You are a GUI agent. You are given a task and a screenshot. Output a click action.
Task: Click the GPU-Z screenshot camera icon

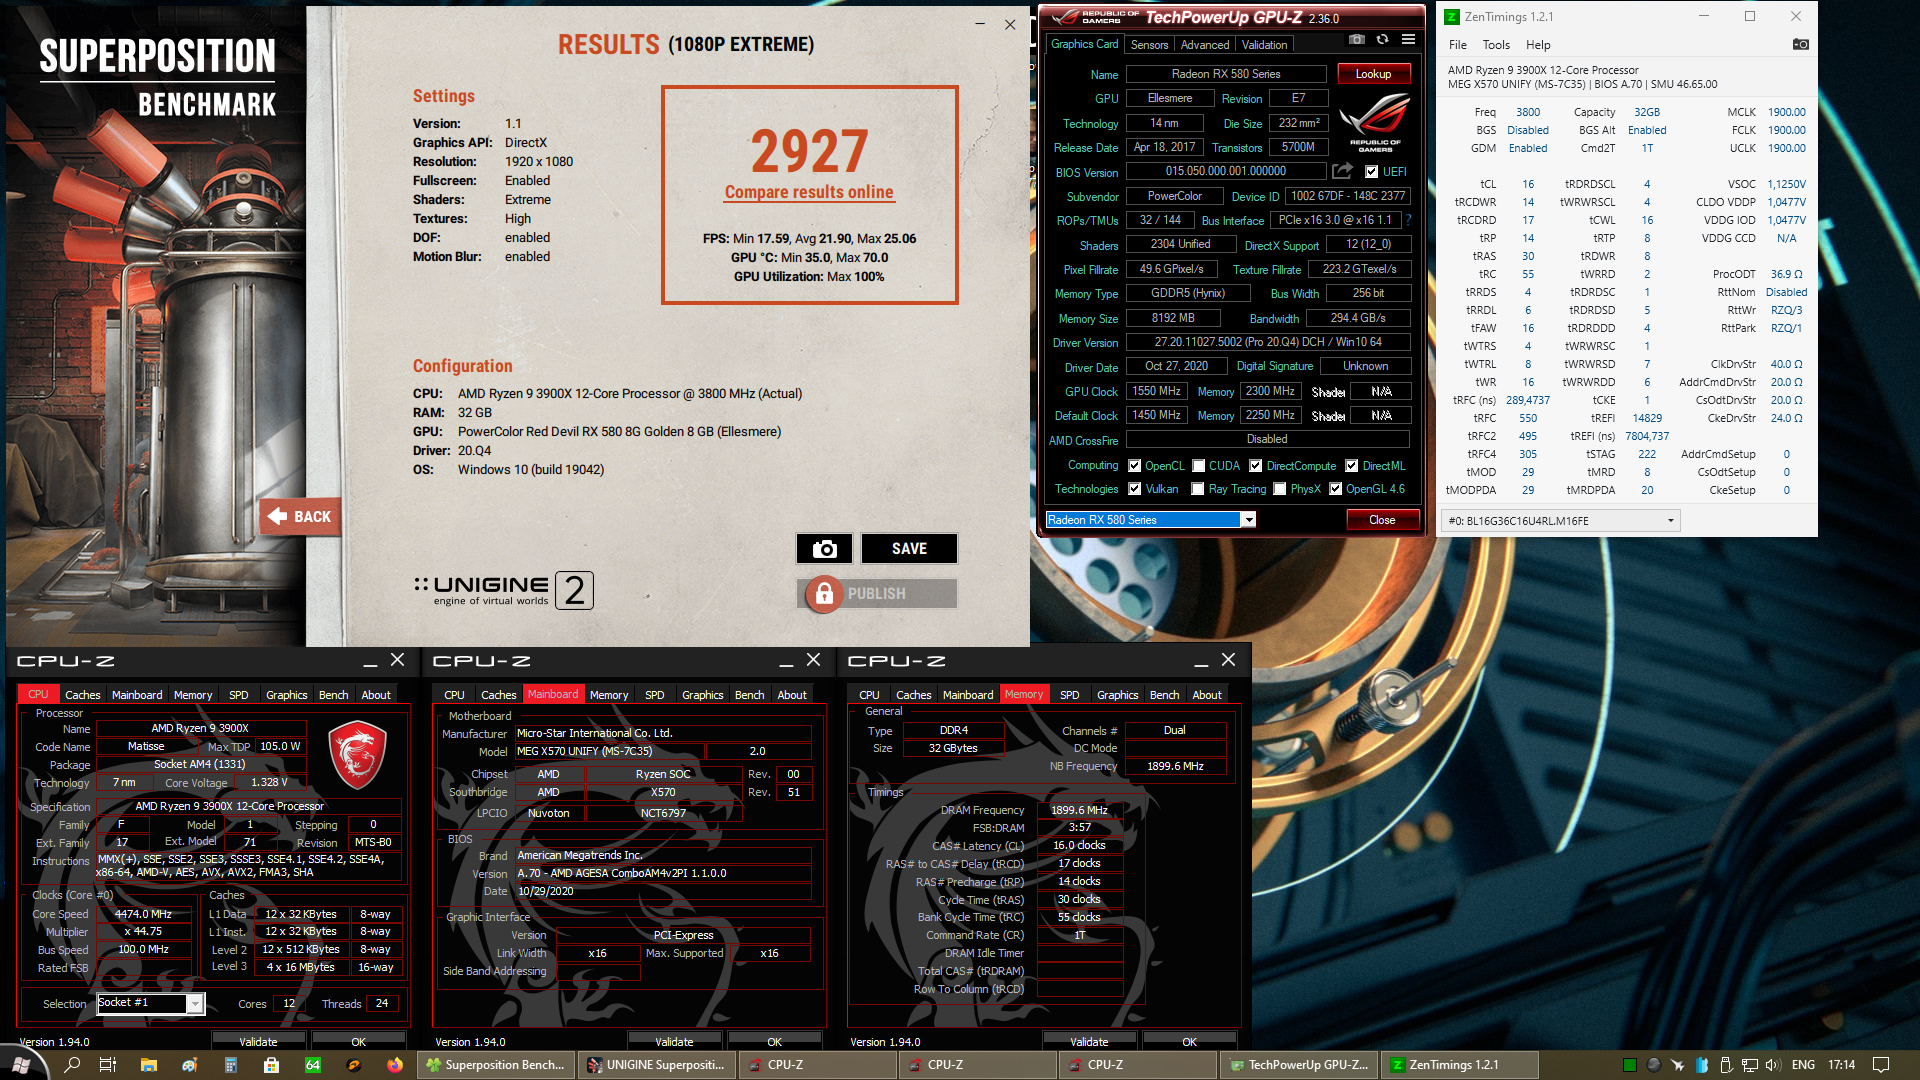click(x=1356, y=40)
